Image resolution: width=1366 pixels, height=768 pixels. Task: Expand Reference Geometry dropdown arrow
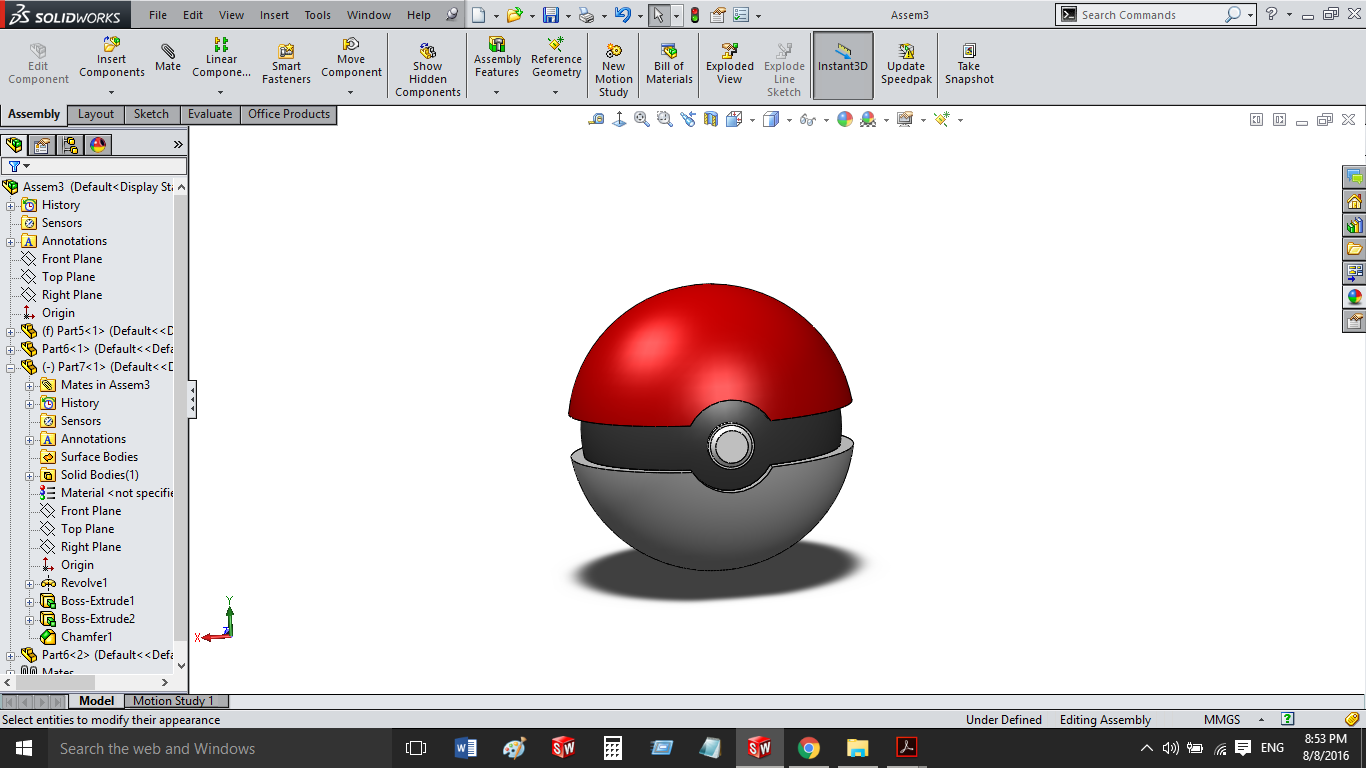pos(556,93)
